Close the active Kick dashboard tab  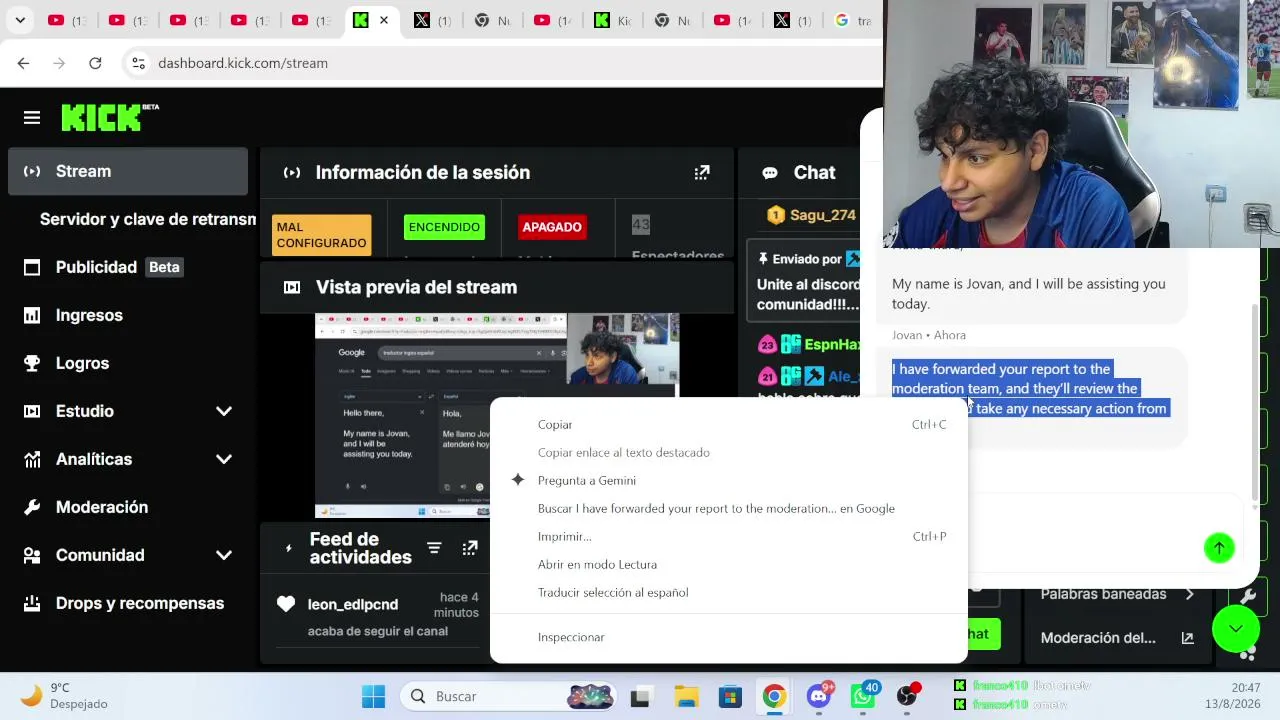(x=384, y=20)
